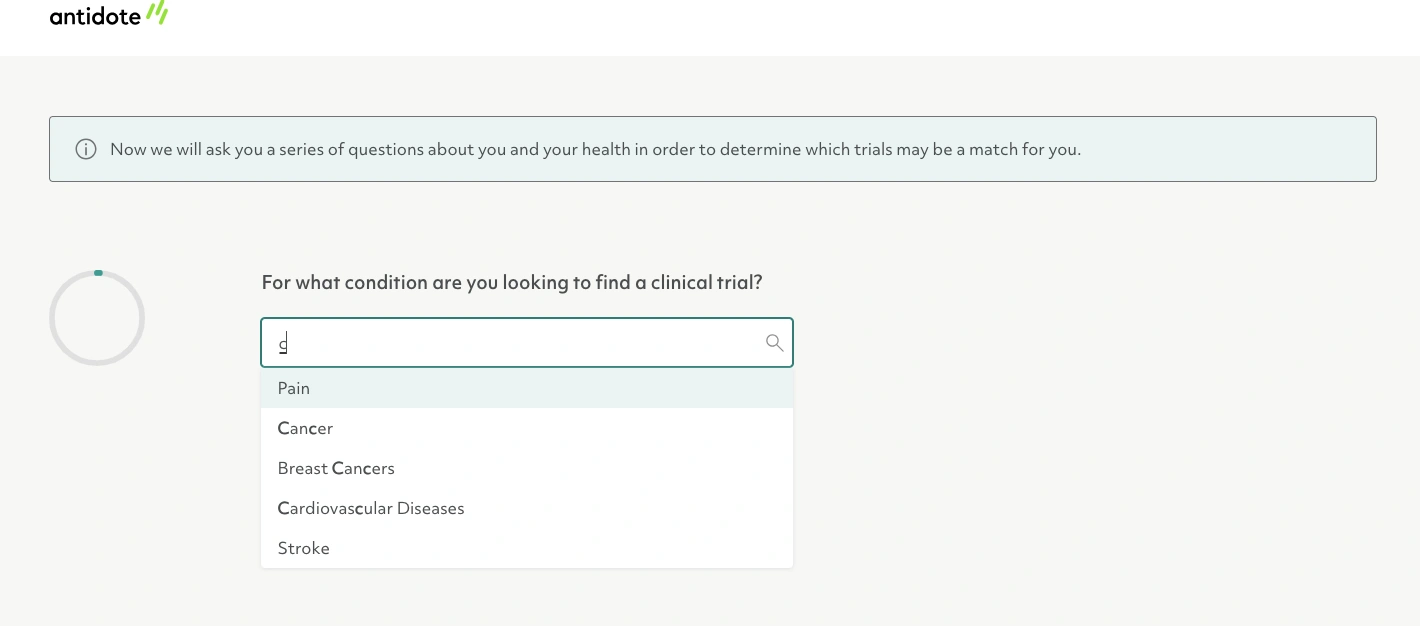Click the highlighted Pain row background
This screenshot has width=1420, height=626.
coord(527,388)
